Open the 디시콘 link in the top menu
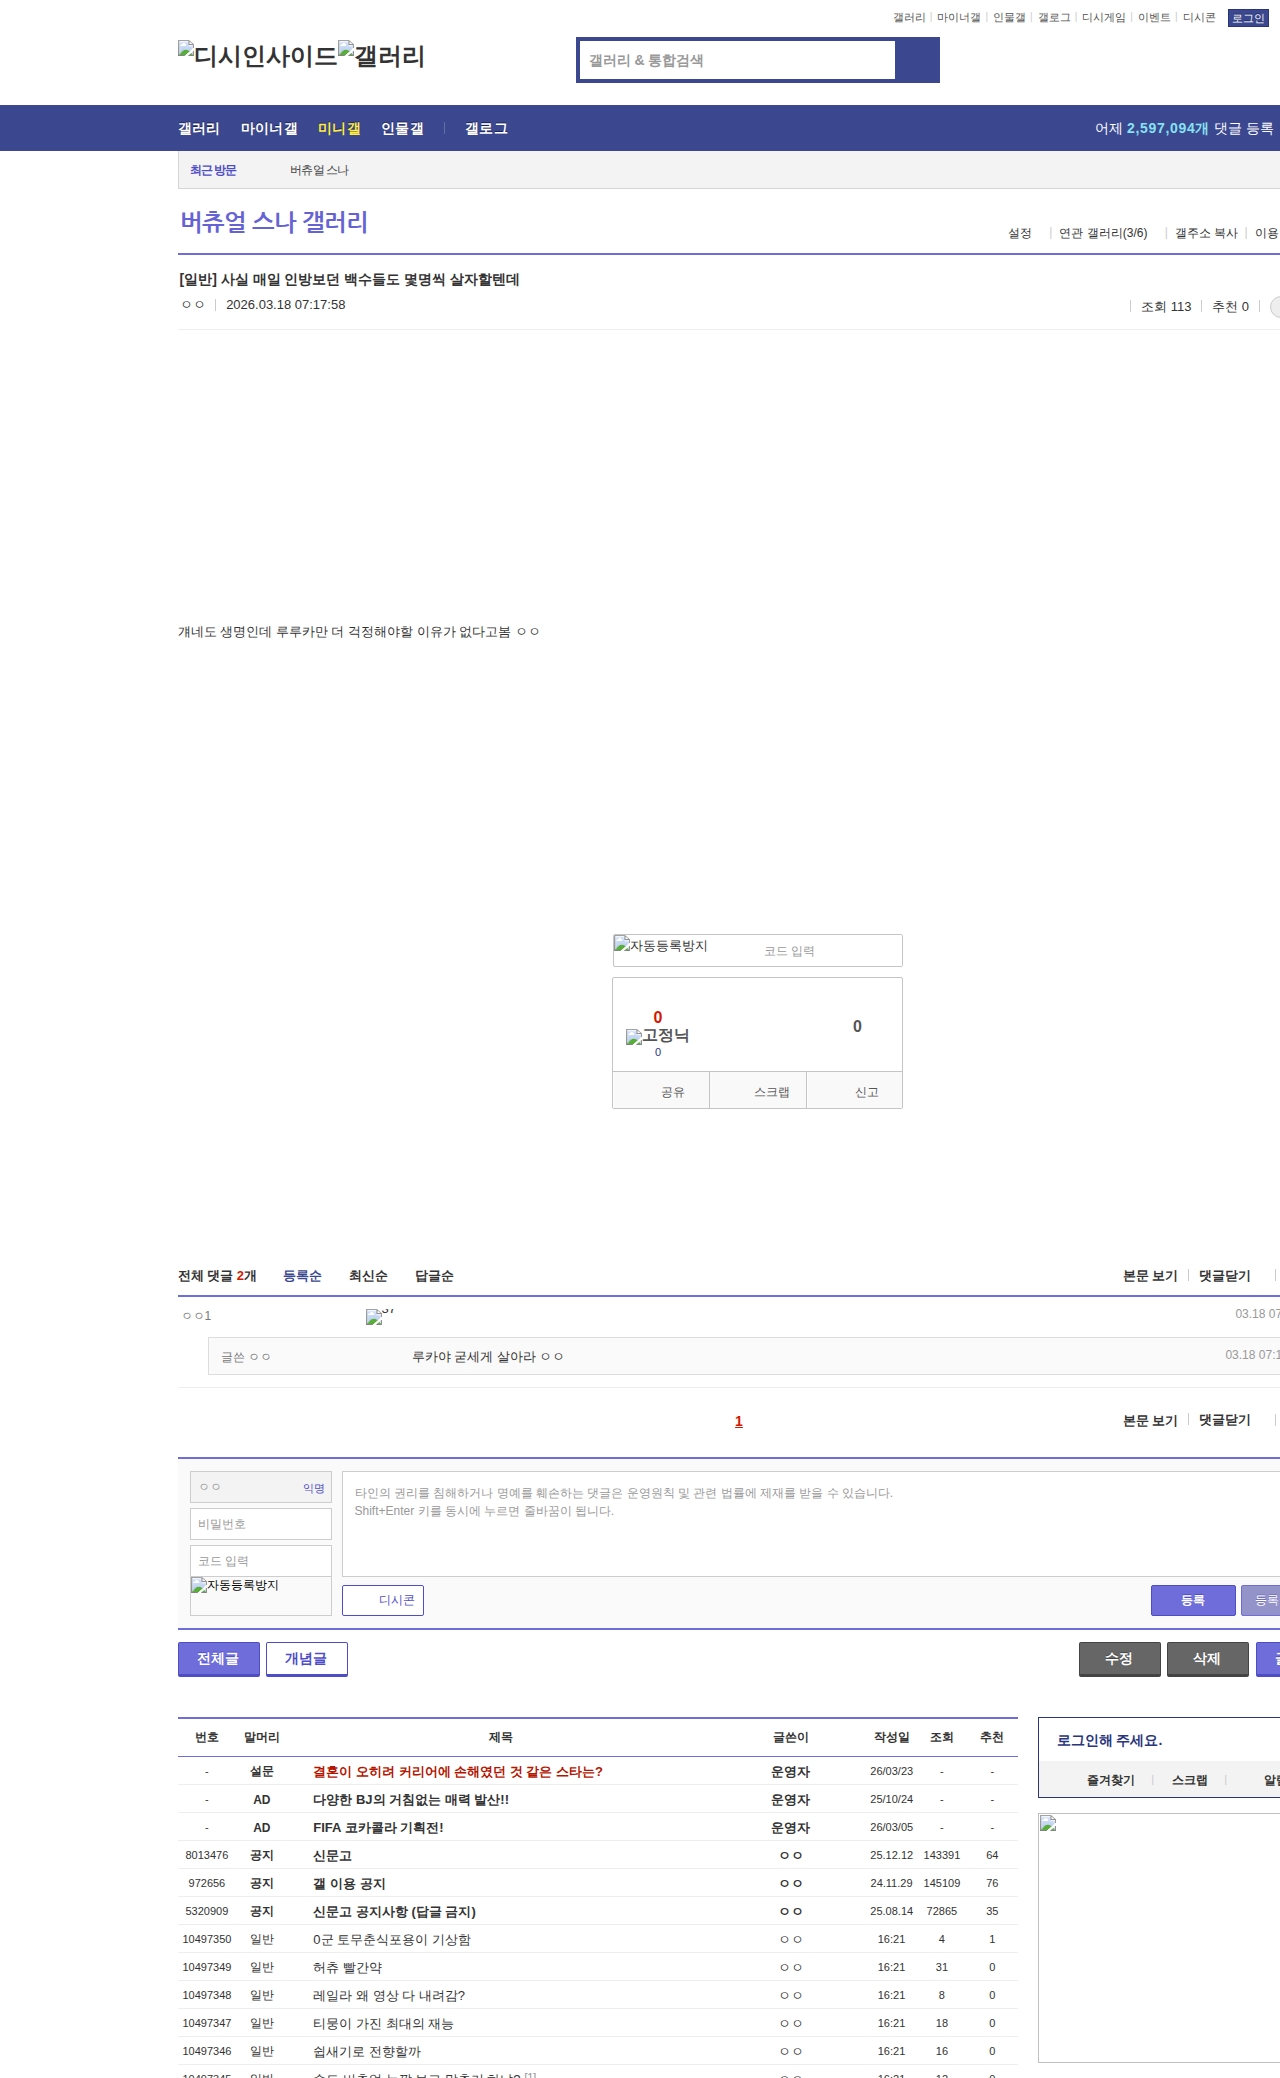This screenshot has width=1280, height=2078. tap(1199, 18)
